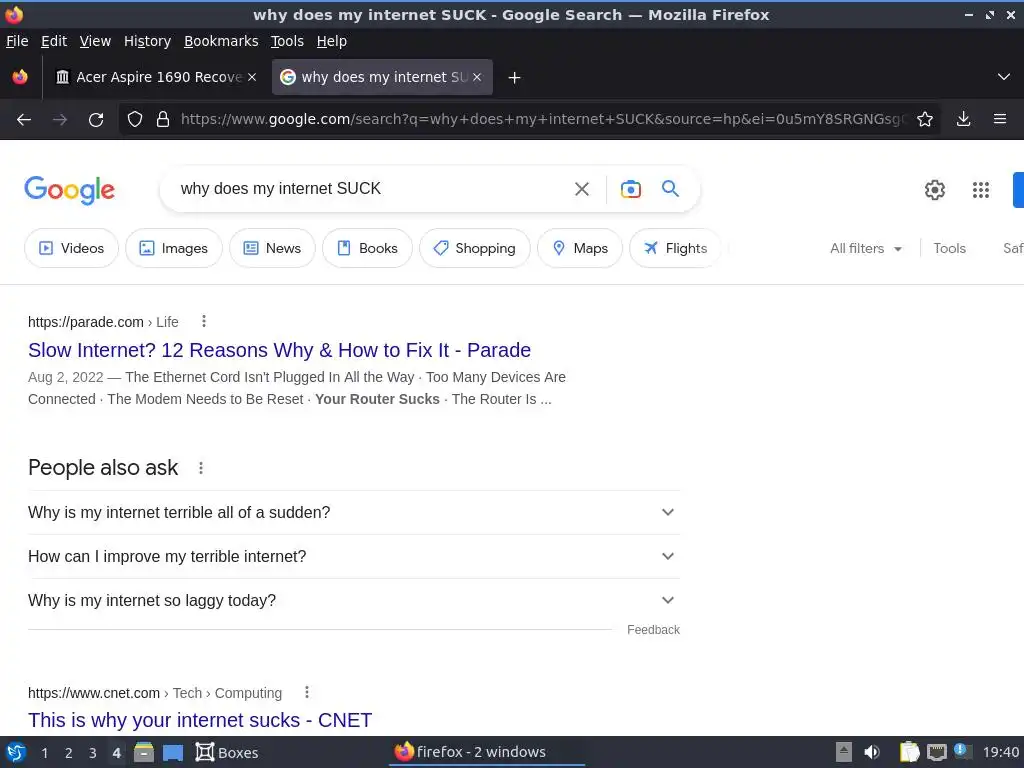This screenshot has width=1024, height=768.
Task: Filter results by Shopping
Action: [475, 248]
